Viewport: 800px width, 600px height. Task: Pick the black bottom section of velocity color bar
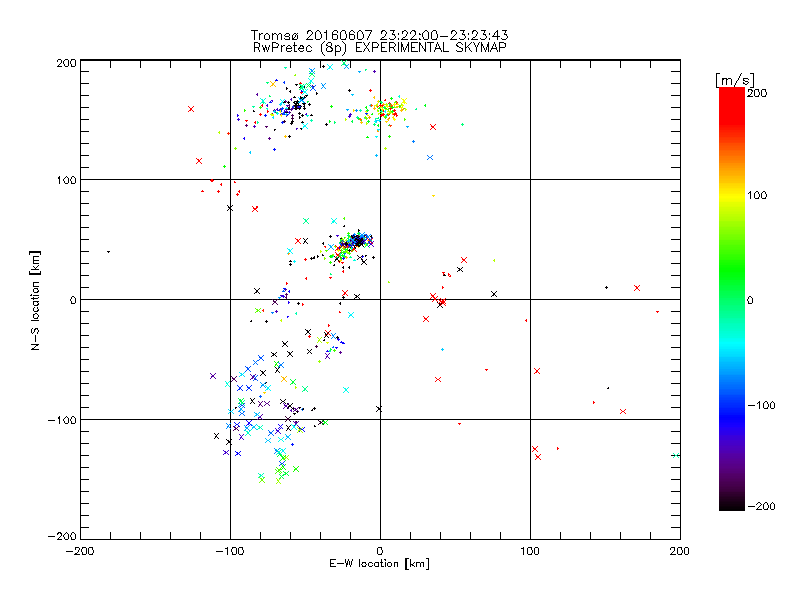[x=732, y=503]
